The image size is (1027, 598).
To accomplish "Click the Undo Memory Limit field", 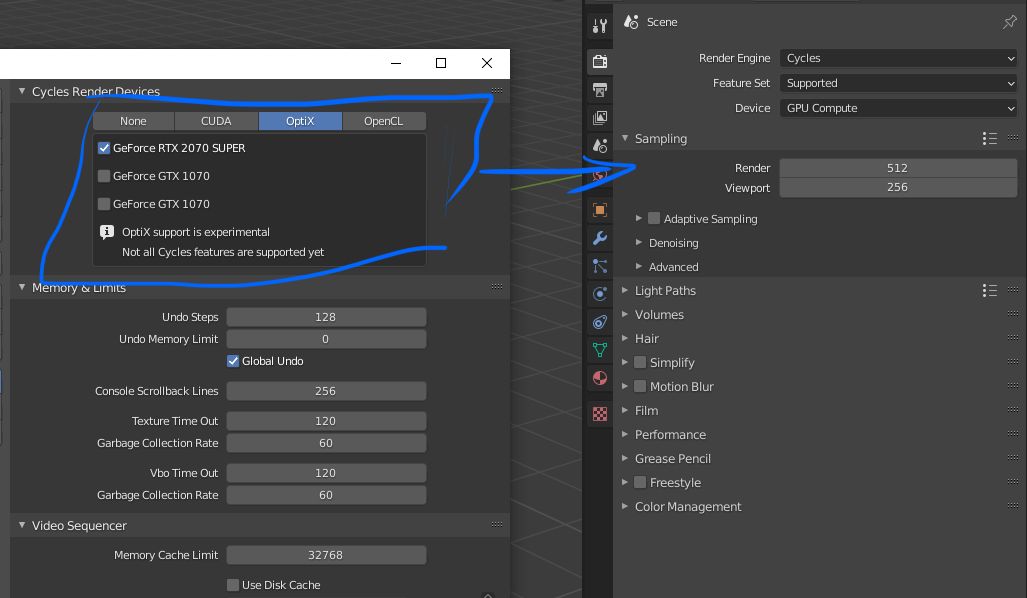I will (326, 339).
